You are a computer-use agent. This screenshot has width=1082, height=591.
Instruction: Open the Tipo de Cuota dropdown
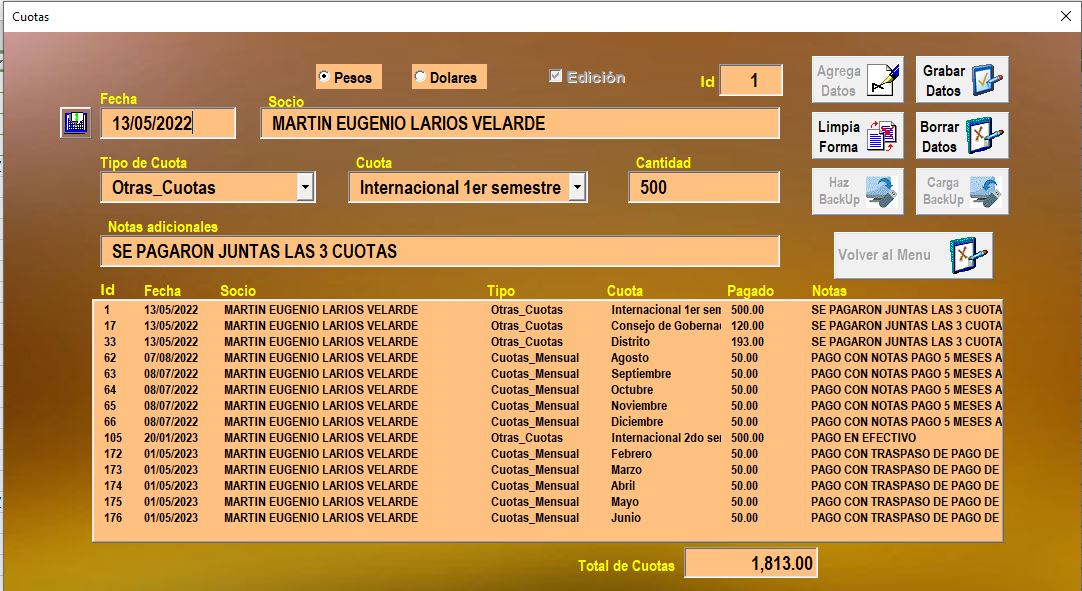[x=305, y=187]
